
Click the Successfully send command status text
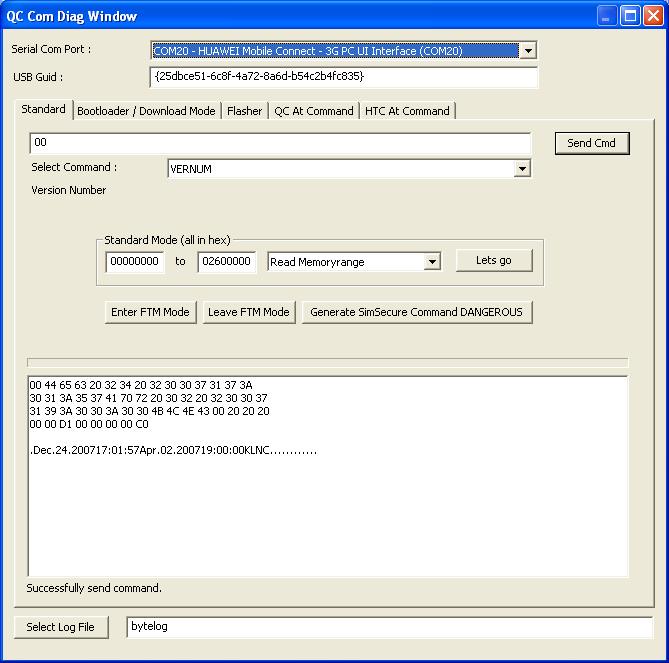tap(94, 588)
